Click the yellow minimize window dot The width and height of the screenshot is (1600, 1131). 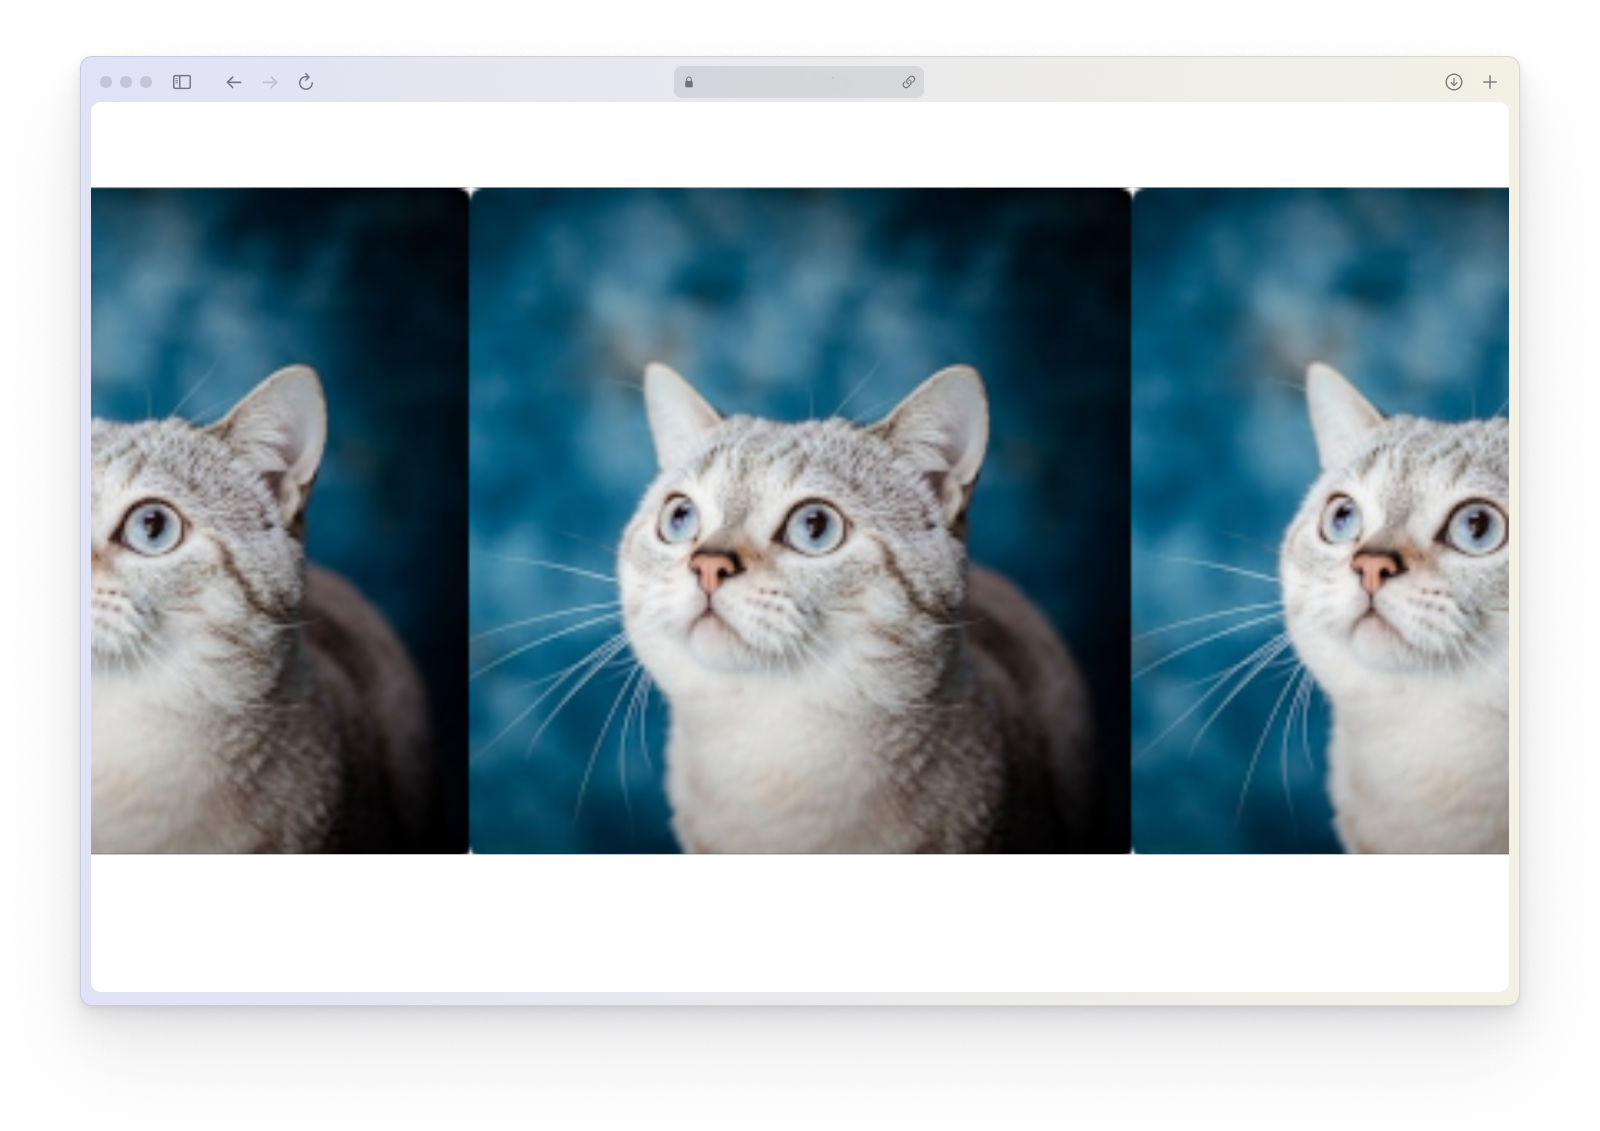point(127,83)
